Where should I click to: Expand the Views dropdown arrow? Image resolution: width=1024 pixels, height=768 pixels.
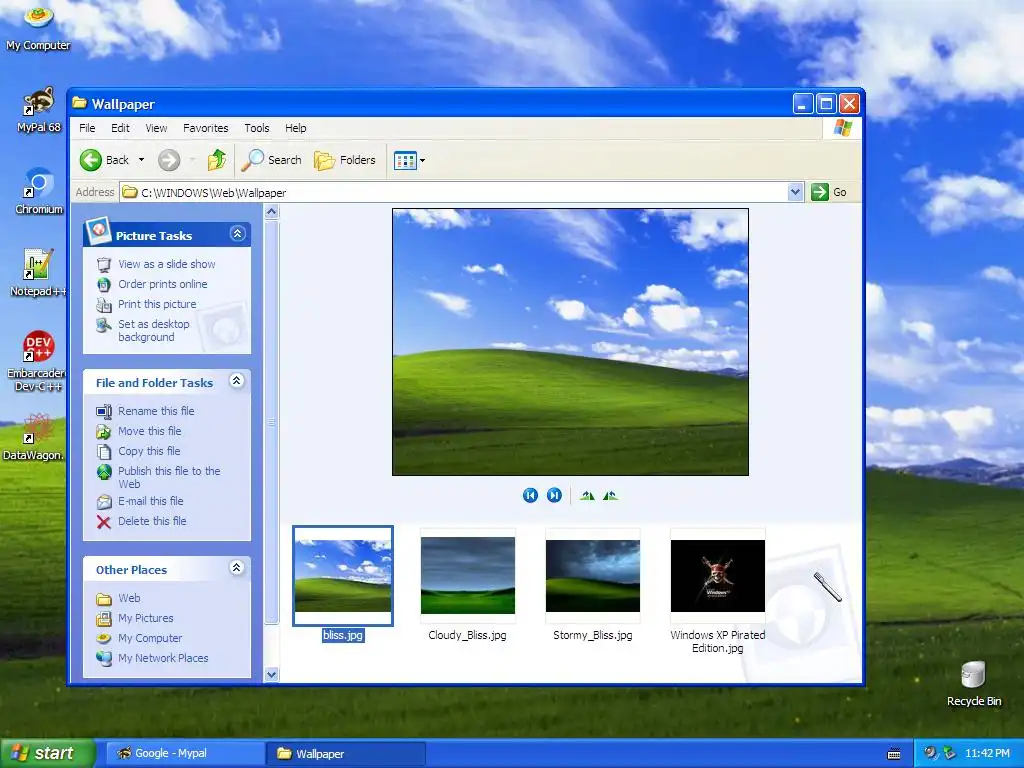coord(423,160)
